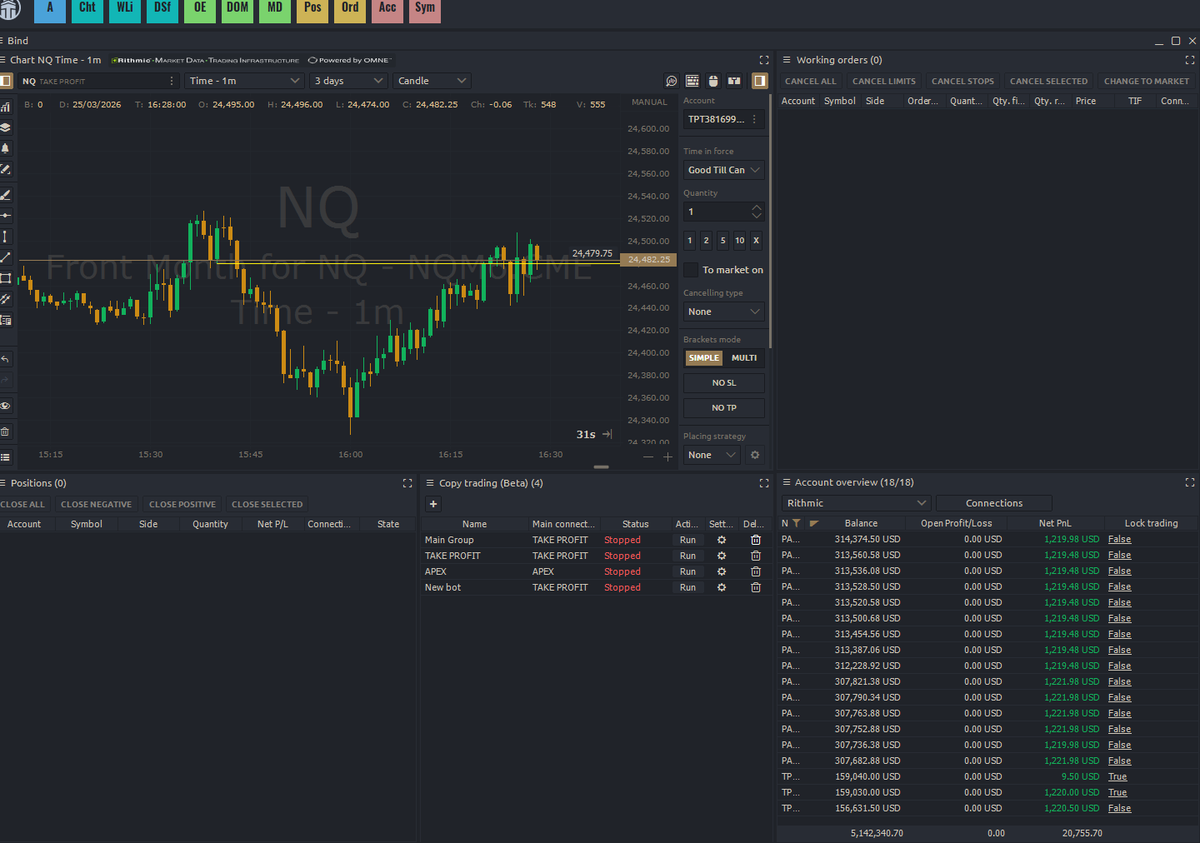
Task: Toggle lock trading True for the 159,040.00 account
Action: click(1117, 777)
